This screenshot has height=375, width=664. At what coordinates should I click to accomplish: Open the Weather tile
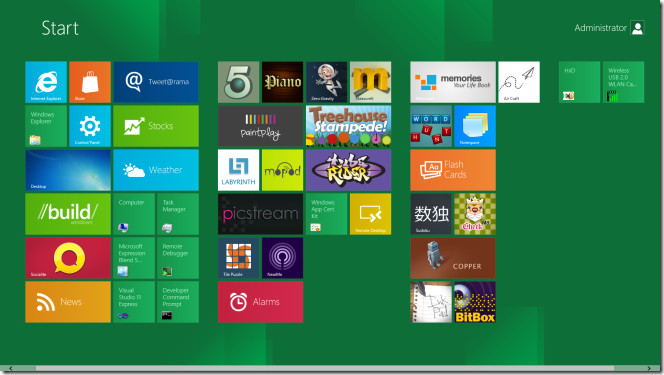coord(156,170)
